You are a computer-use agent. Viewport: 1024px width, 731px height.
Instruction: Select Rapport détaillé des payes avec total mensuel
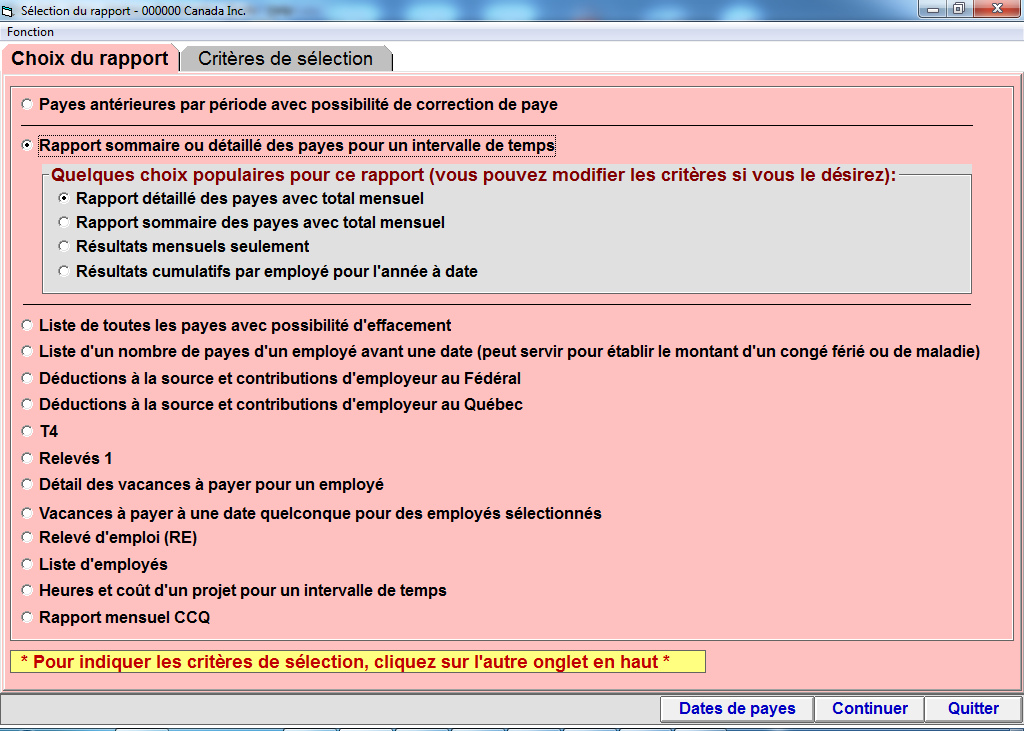[65, 198]
